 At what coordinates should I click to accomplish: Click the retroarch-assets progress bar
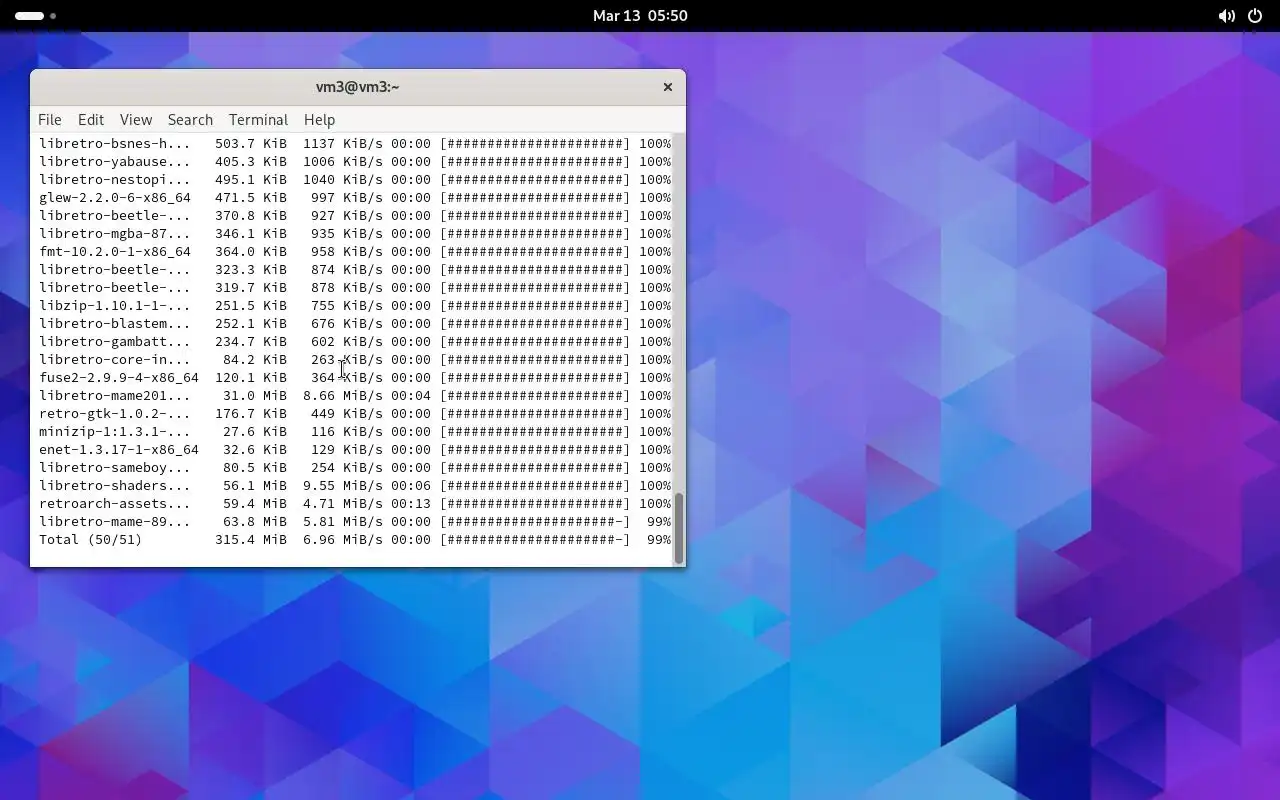tap(535, 503)
